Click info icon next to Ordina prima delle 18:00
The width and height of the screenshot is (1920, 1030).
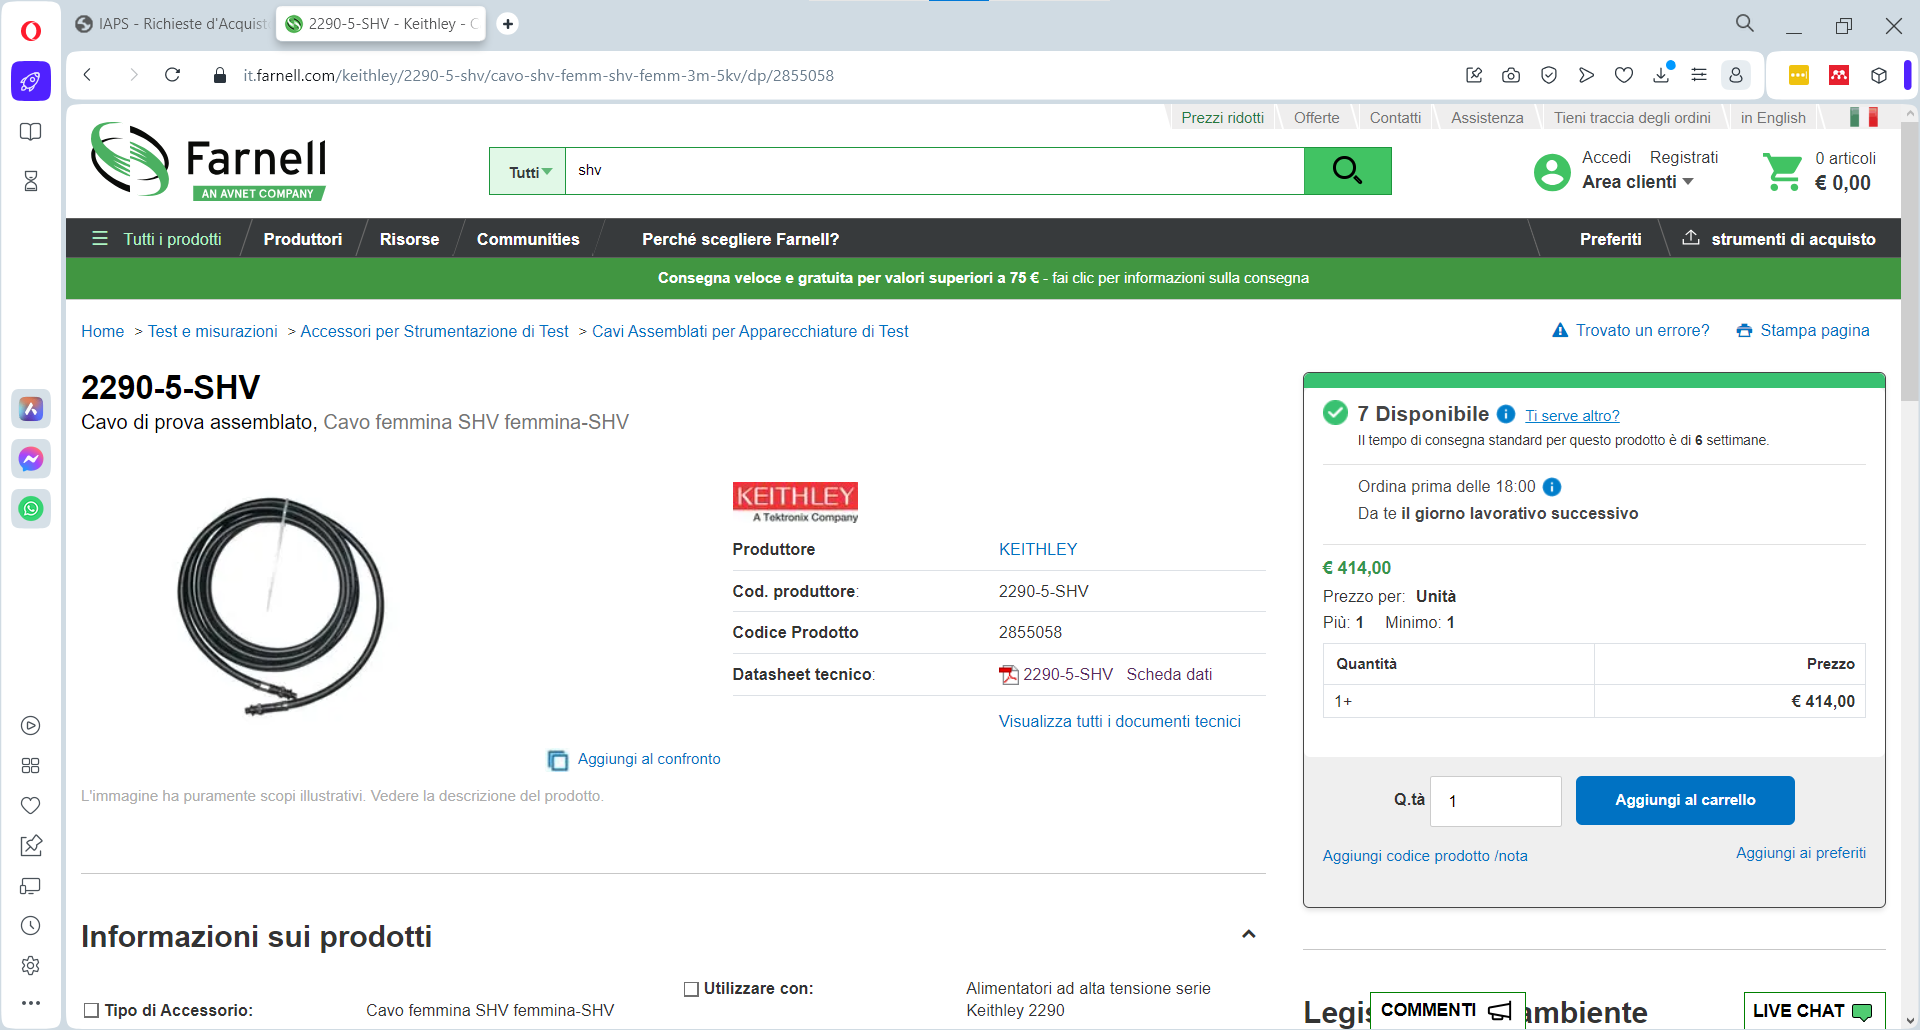pos(1552,487)
